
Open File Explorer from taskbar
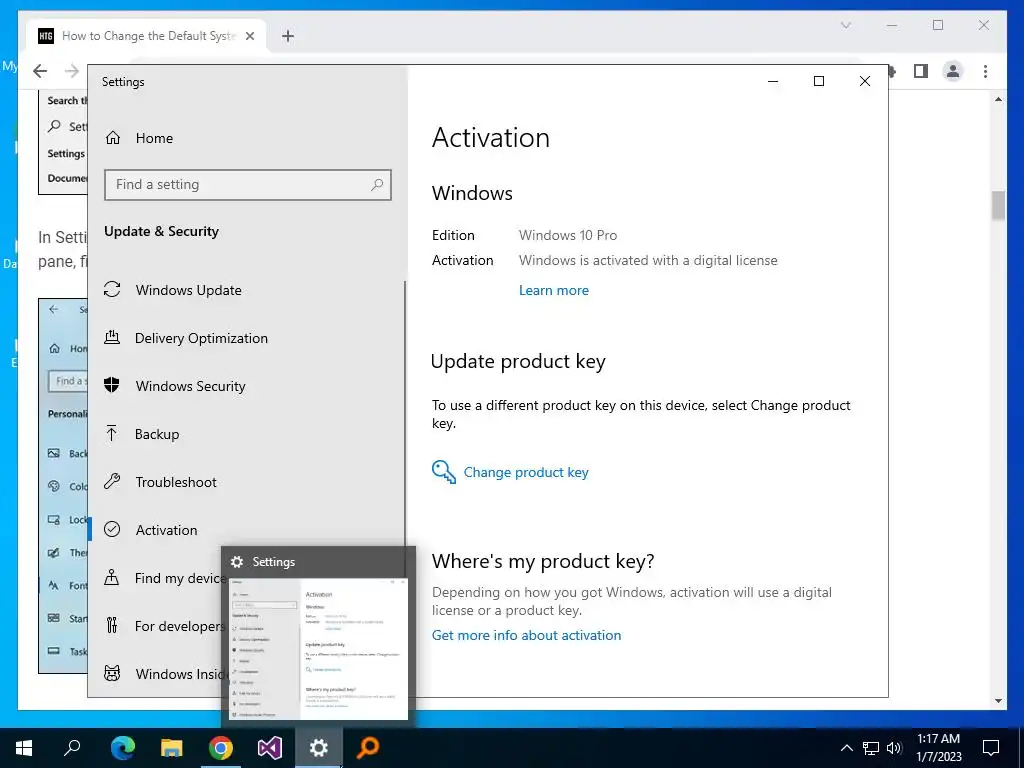[172, 748]
